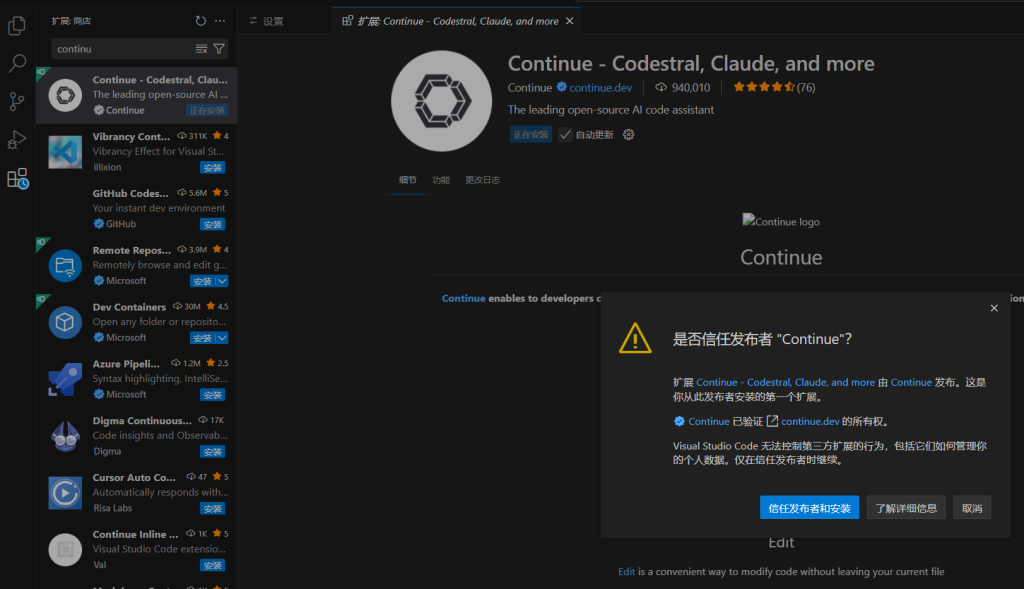Clear the extension search results
The width and height of the screenshot is (1024, 589).
pyautogui.click(x=202, y=48)
